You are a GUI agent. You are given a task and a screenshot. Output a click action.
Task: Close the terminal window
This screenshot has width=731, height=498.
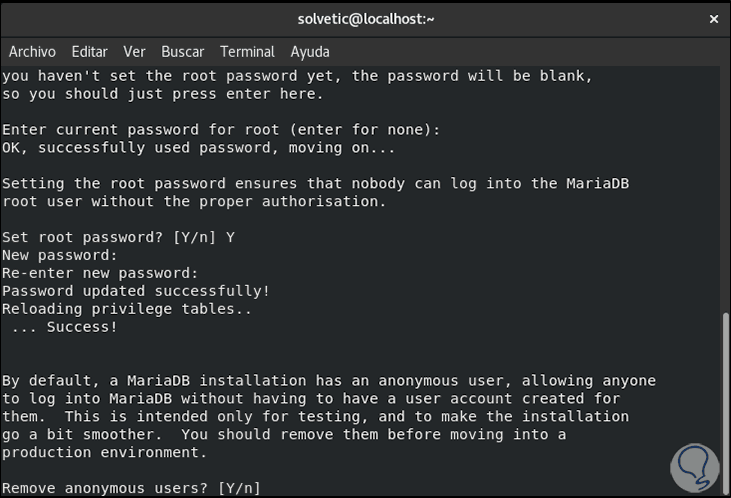[712, 18]
